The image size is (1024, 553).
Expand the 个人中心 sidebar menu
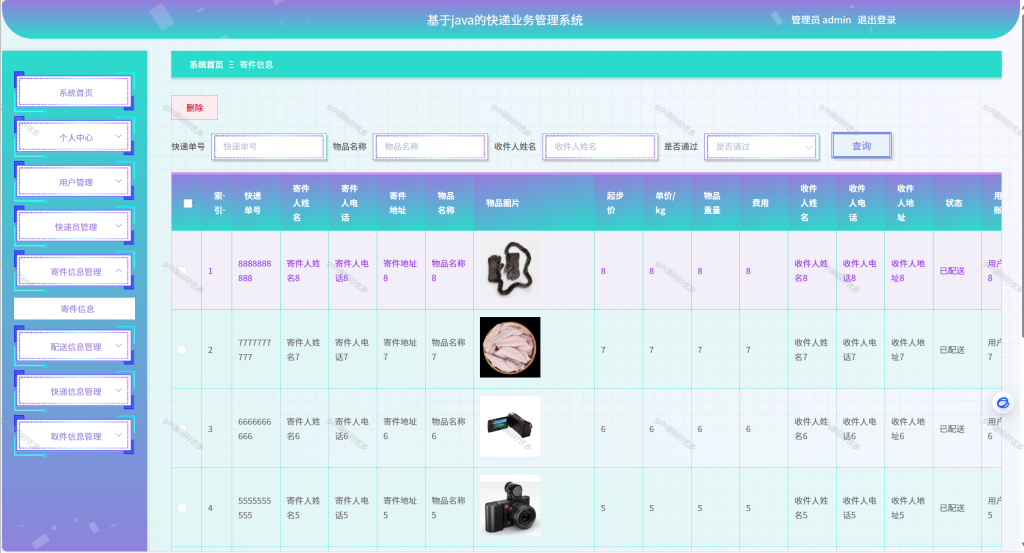click(74, 137)
